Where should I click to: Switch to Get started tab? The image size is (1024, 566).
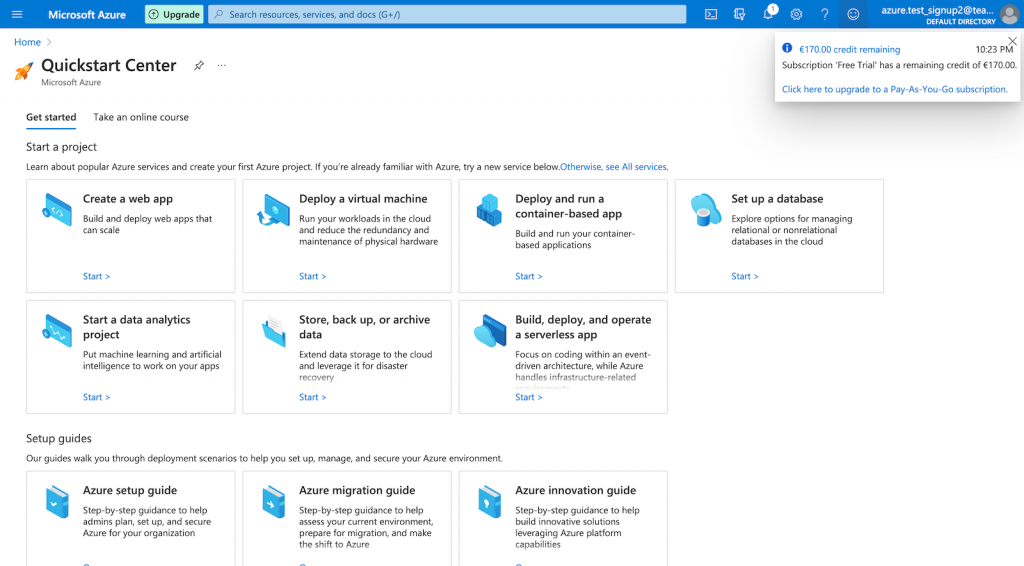tap(51, 117)
